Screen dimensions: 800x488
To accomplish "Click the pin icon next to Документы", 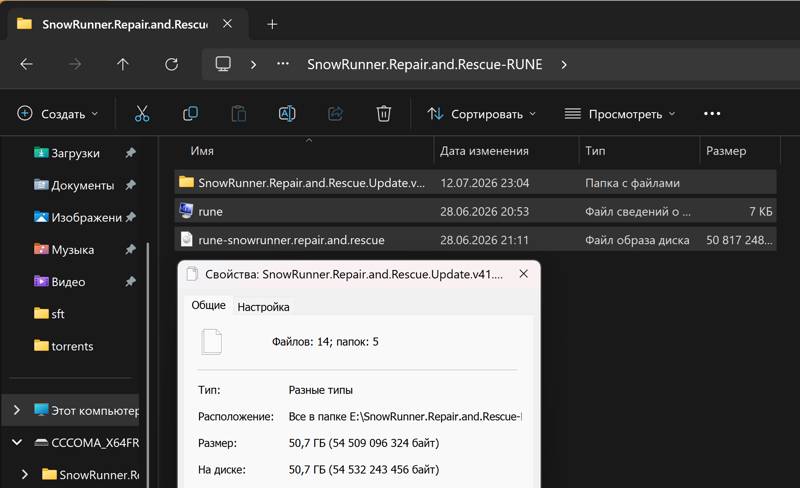I will 131,184.
